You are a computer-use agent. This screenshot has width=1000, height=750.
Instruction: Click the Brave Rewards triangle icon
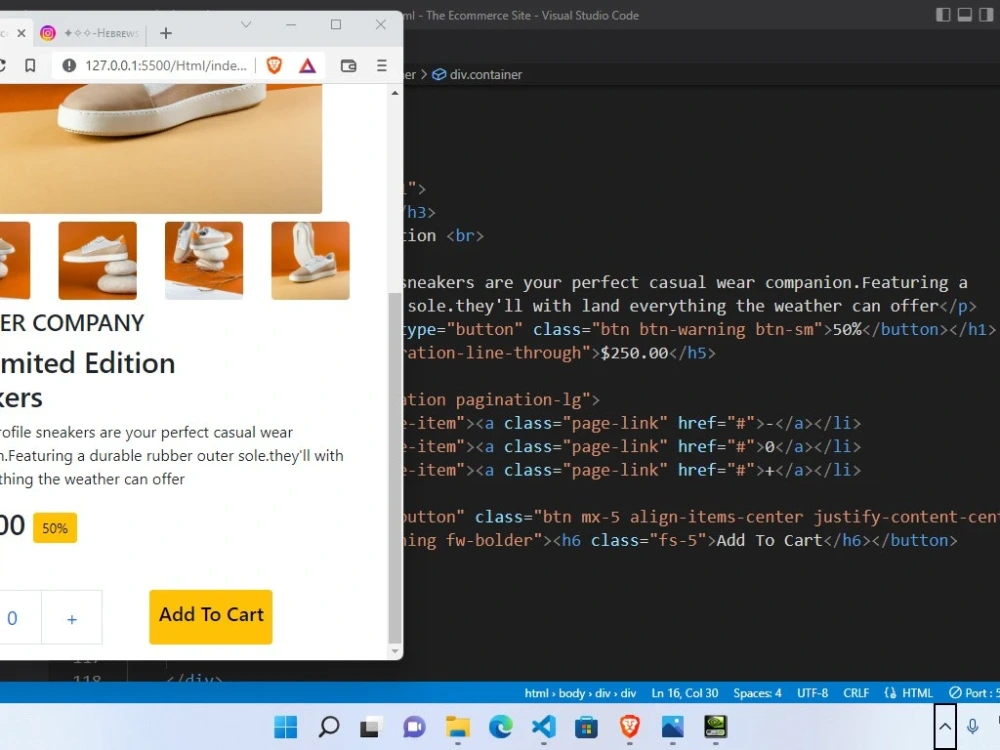(307, 66)
